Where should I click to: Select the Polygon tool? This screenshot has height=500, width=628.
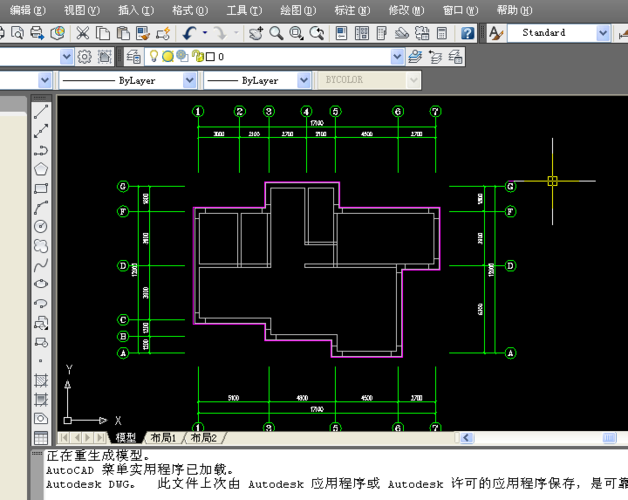pos(41,169)
